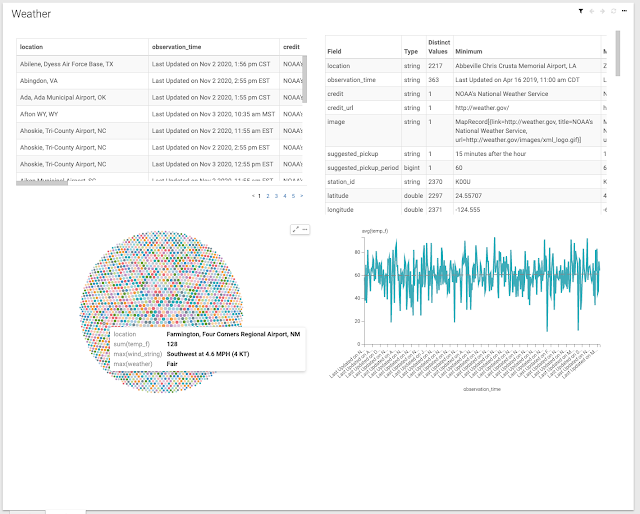This screenshot has width=640, height=514.
Task: Click the Nov 2 2020, 11:55 am EST cell
Action: [x=214, y=131]
